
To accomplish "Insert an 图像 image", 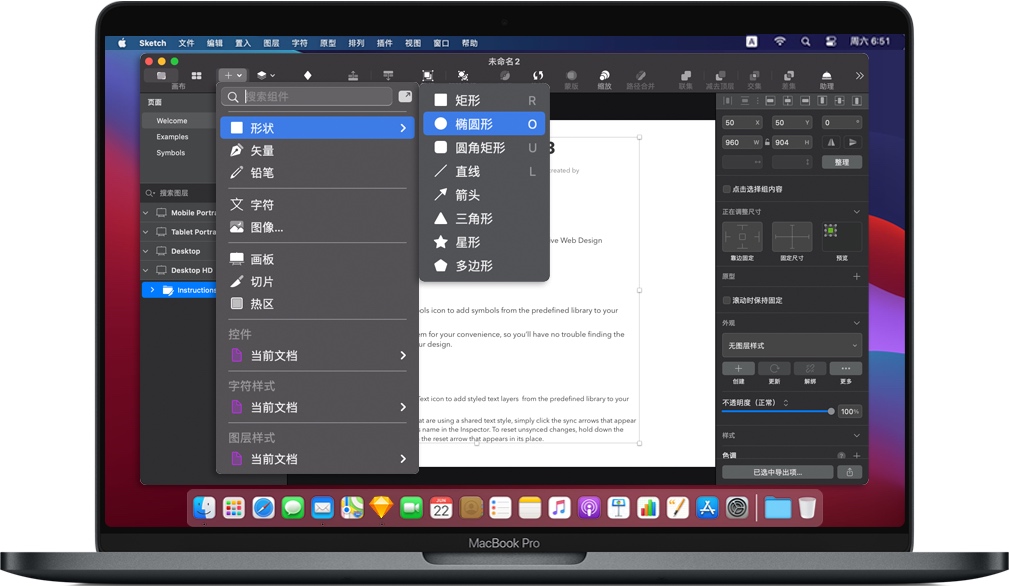I will pyautogui.click(x=318, y=227).
